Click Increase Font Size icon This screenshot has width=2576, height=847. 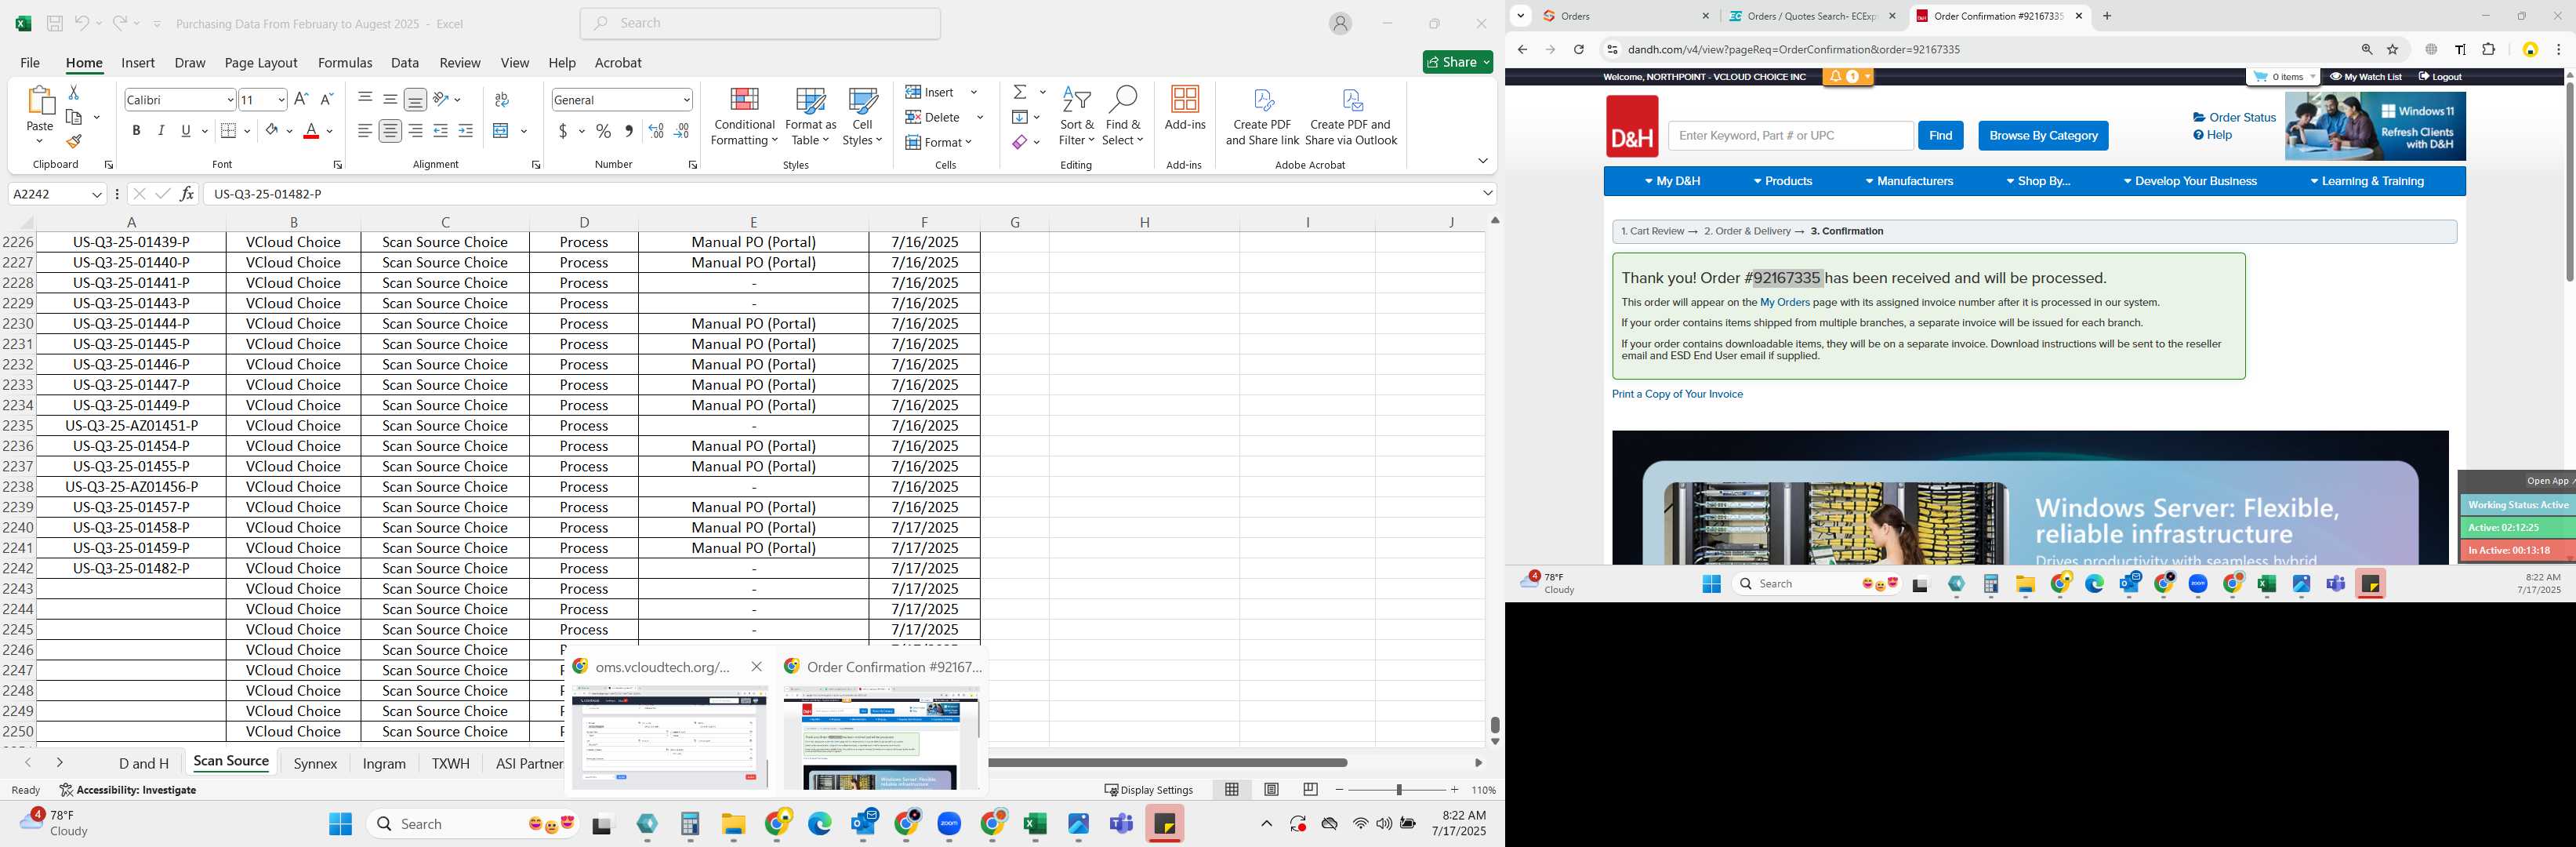301,99
